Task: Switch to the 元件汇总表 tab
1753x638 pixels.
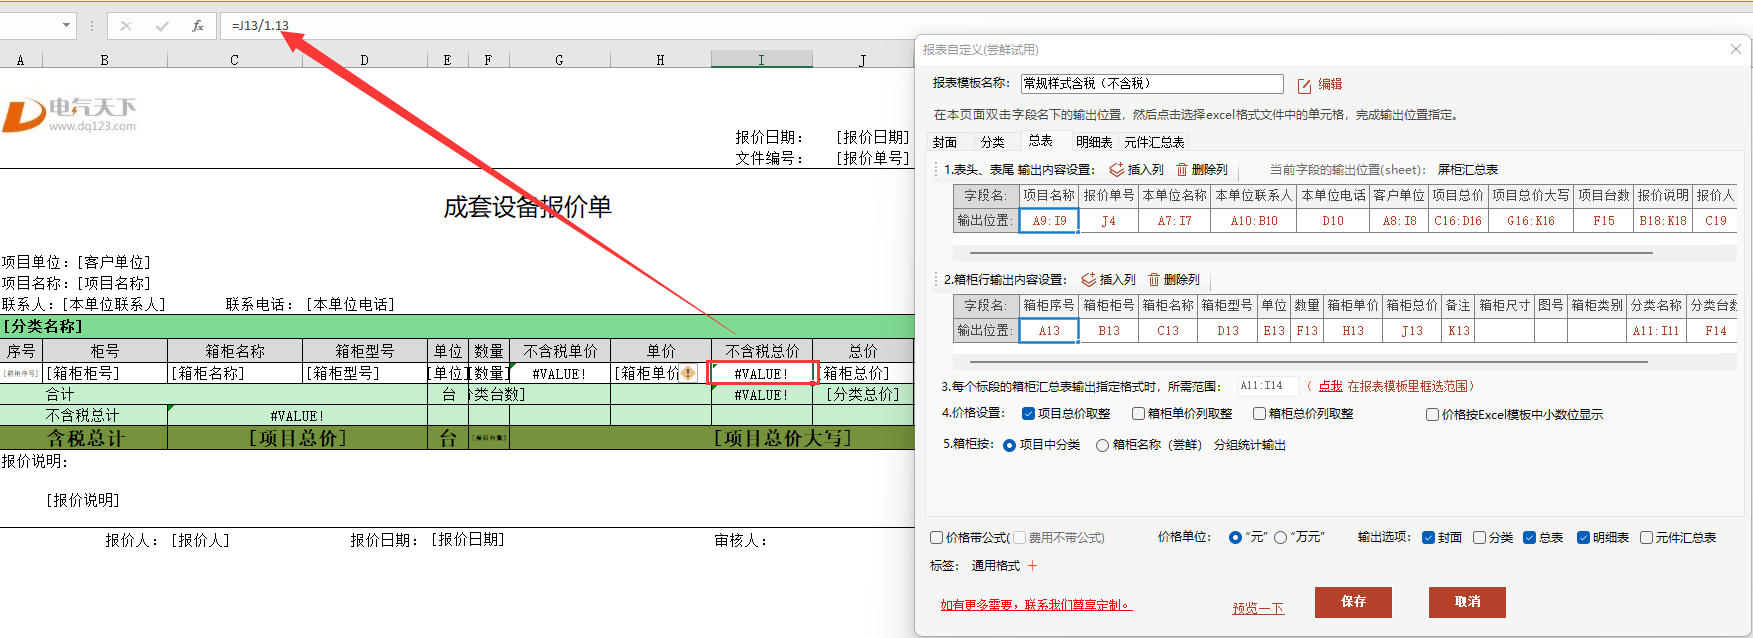Action: [1154, 142]
